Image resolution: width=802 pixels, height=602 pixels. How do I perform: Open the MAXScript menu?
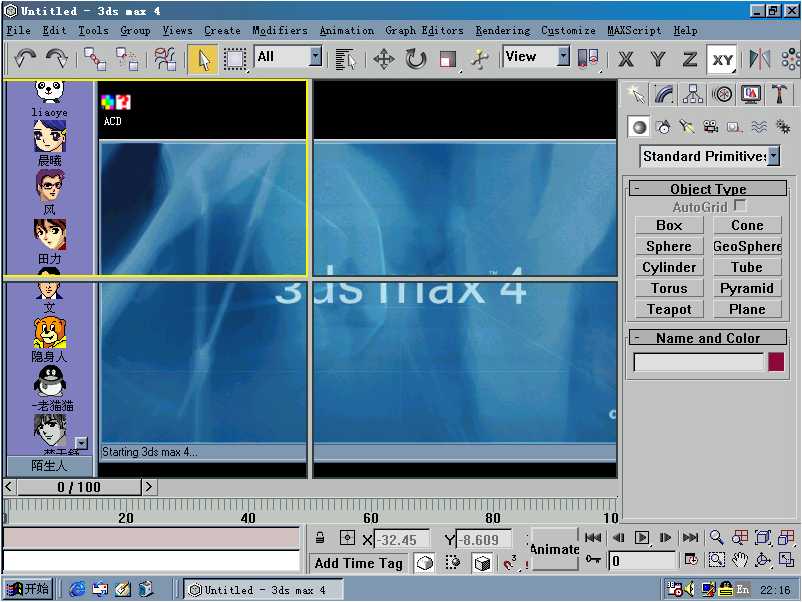tap(634, 30)
